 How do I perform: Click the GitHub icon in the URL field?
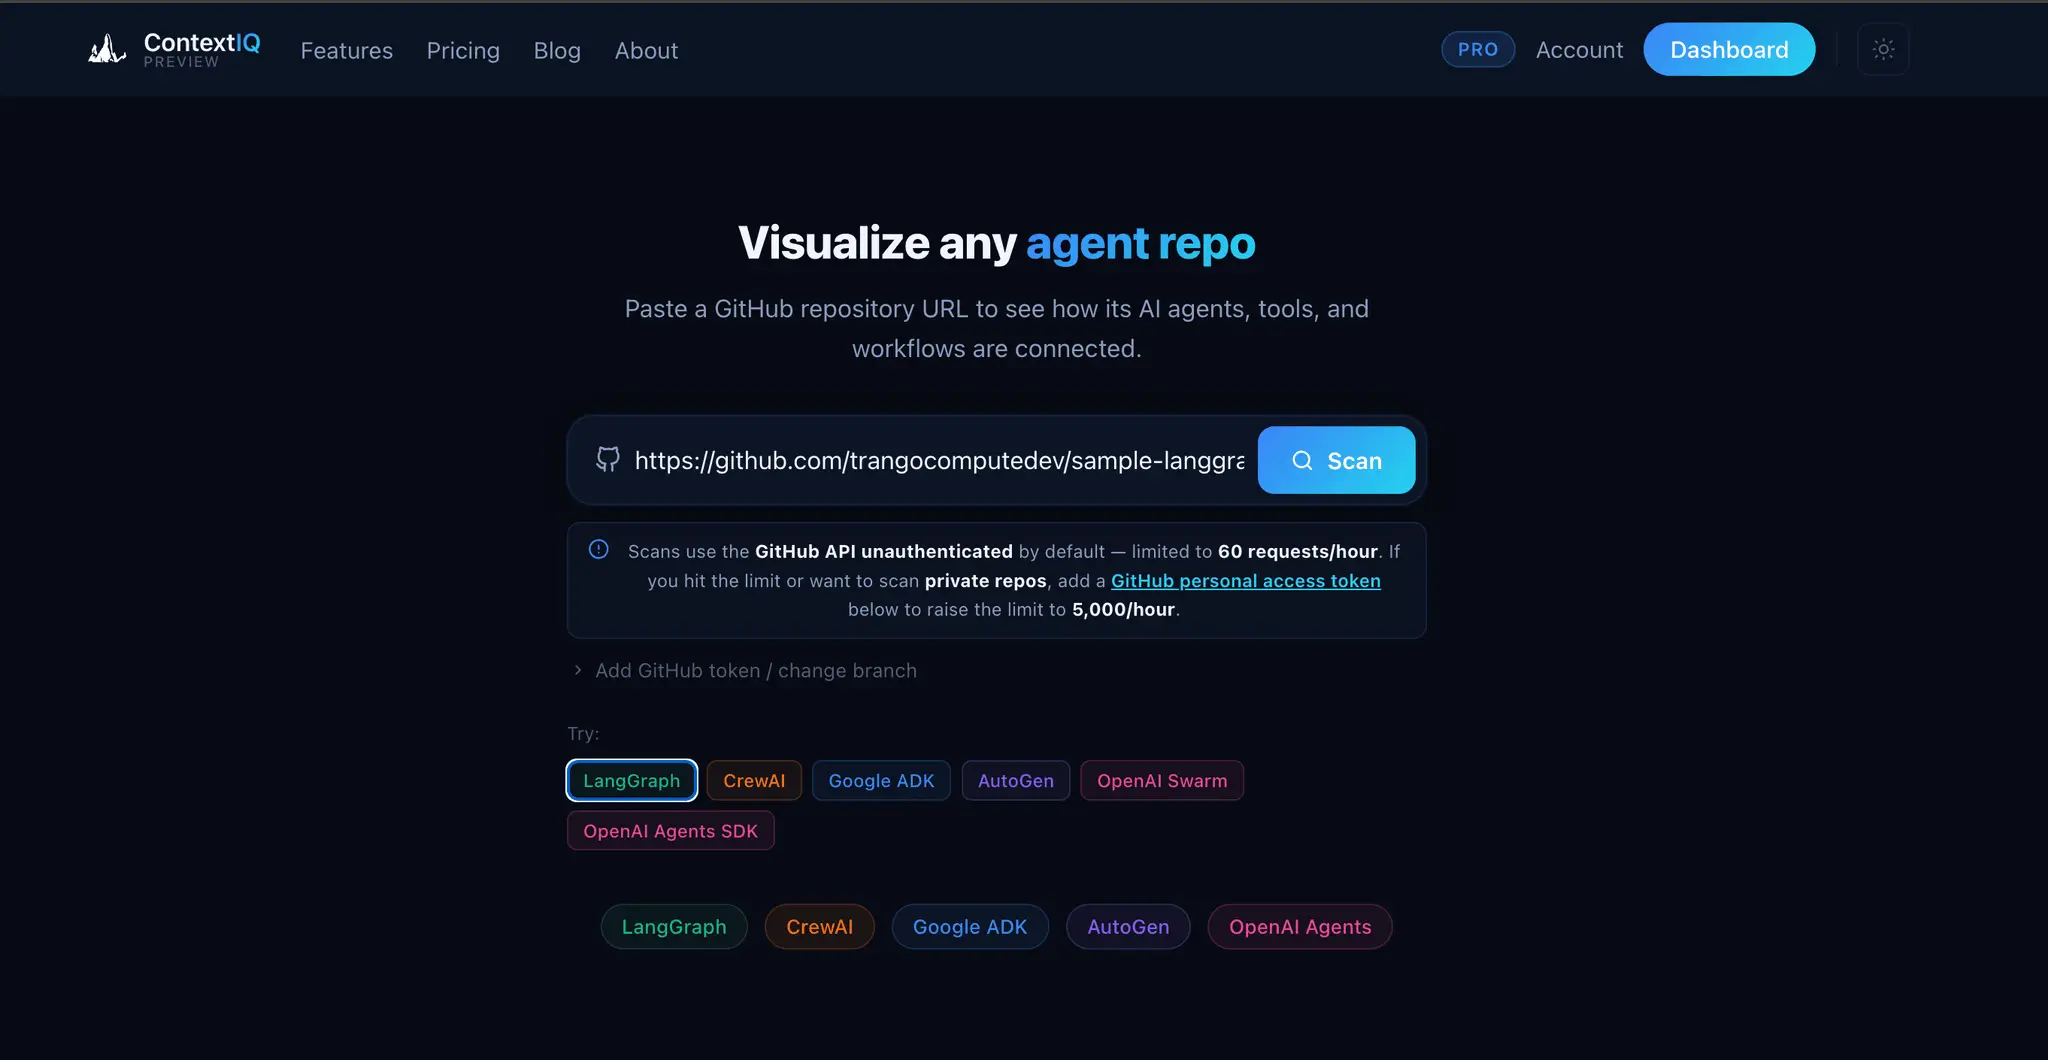pos(608,460)
